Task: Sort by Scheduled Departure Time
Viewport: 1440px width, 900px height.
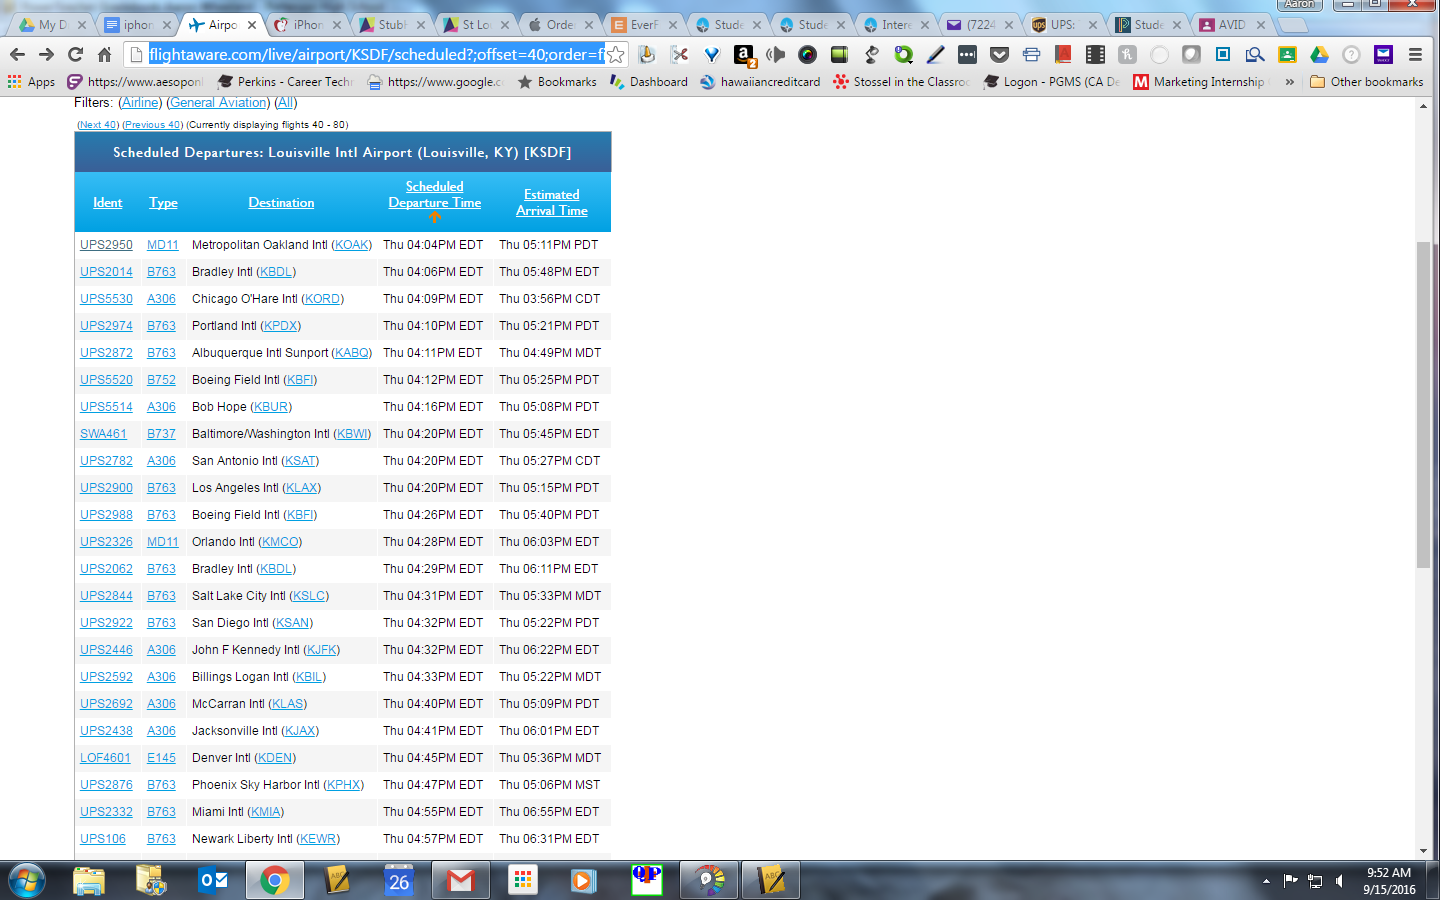Action: point(435,194)
